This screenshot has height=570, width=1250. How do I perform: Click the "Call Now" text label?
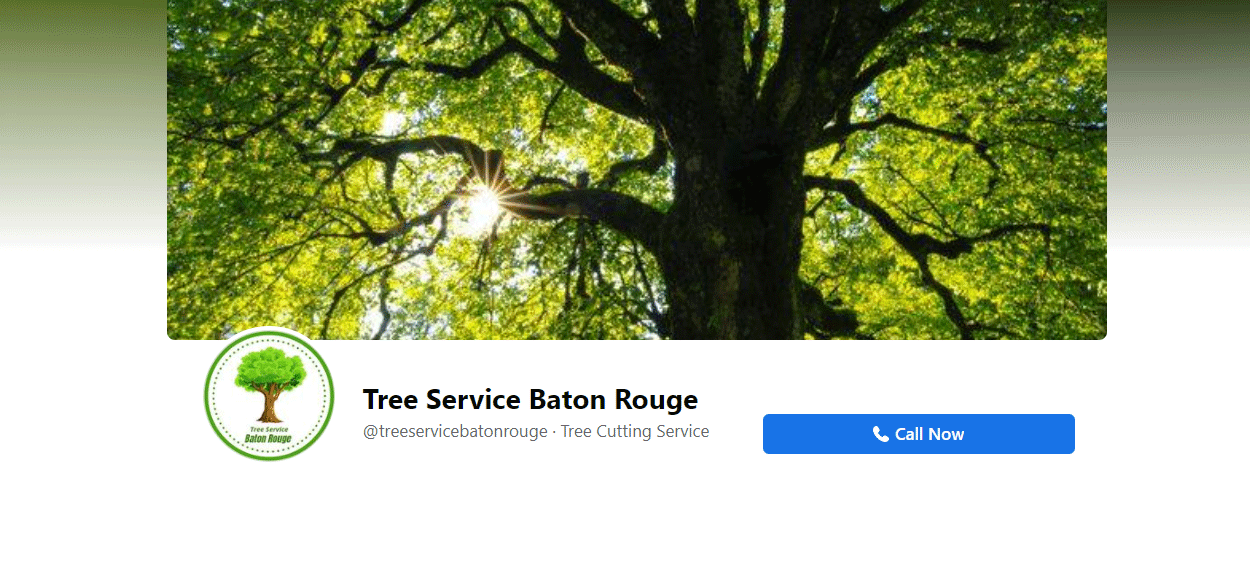click(929, 434)
